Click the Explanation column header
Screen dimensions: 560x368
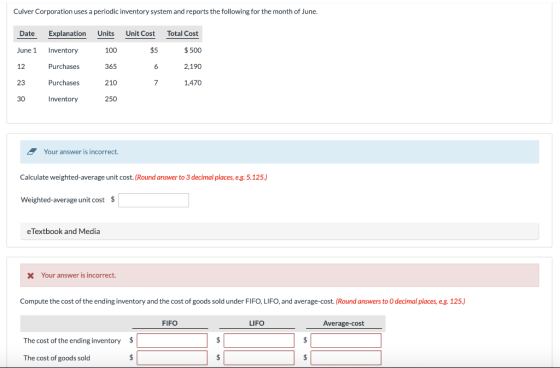pos(67,34)
